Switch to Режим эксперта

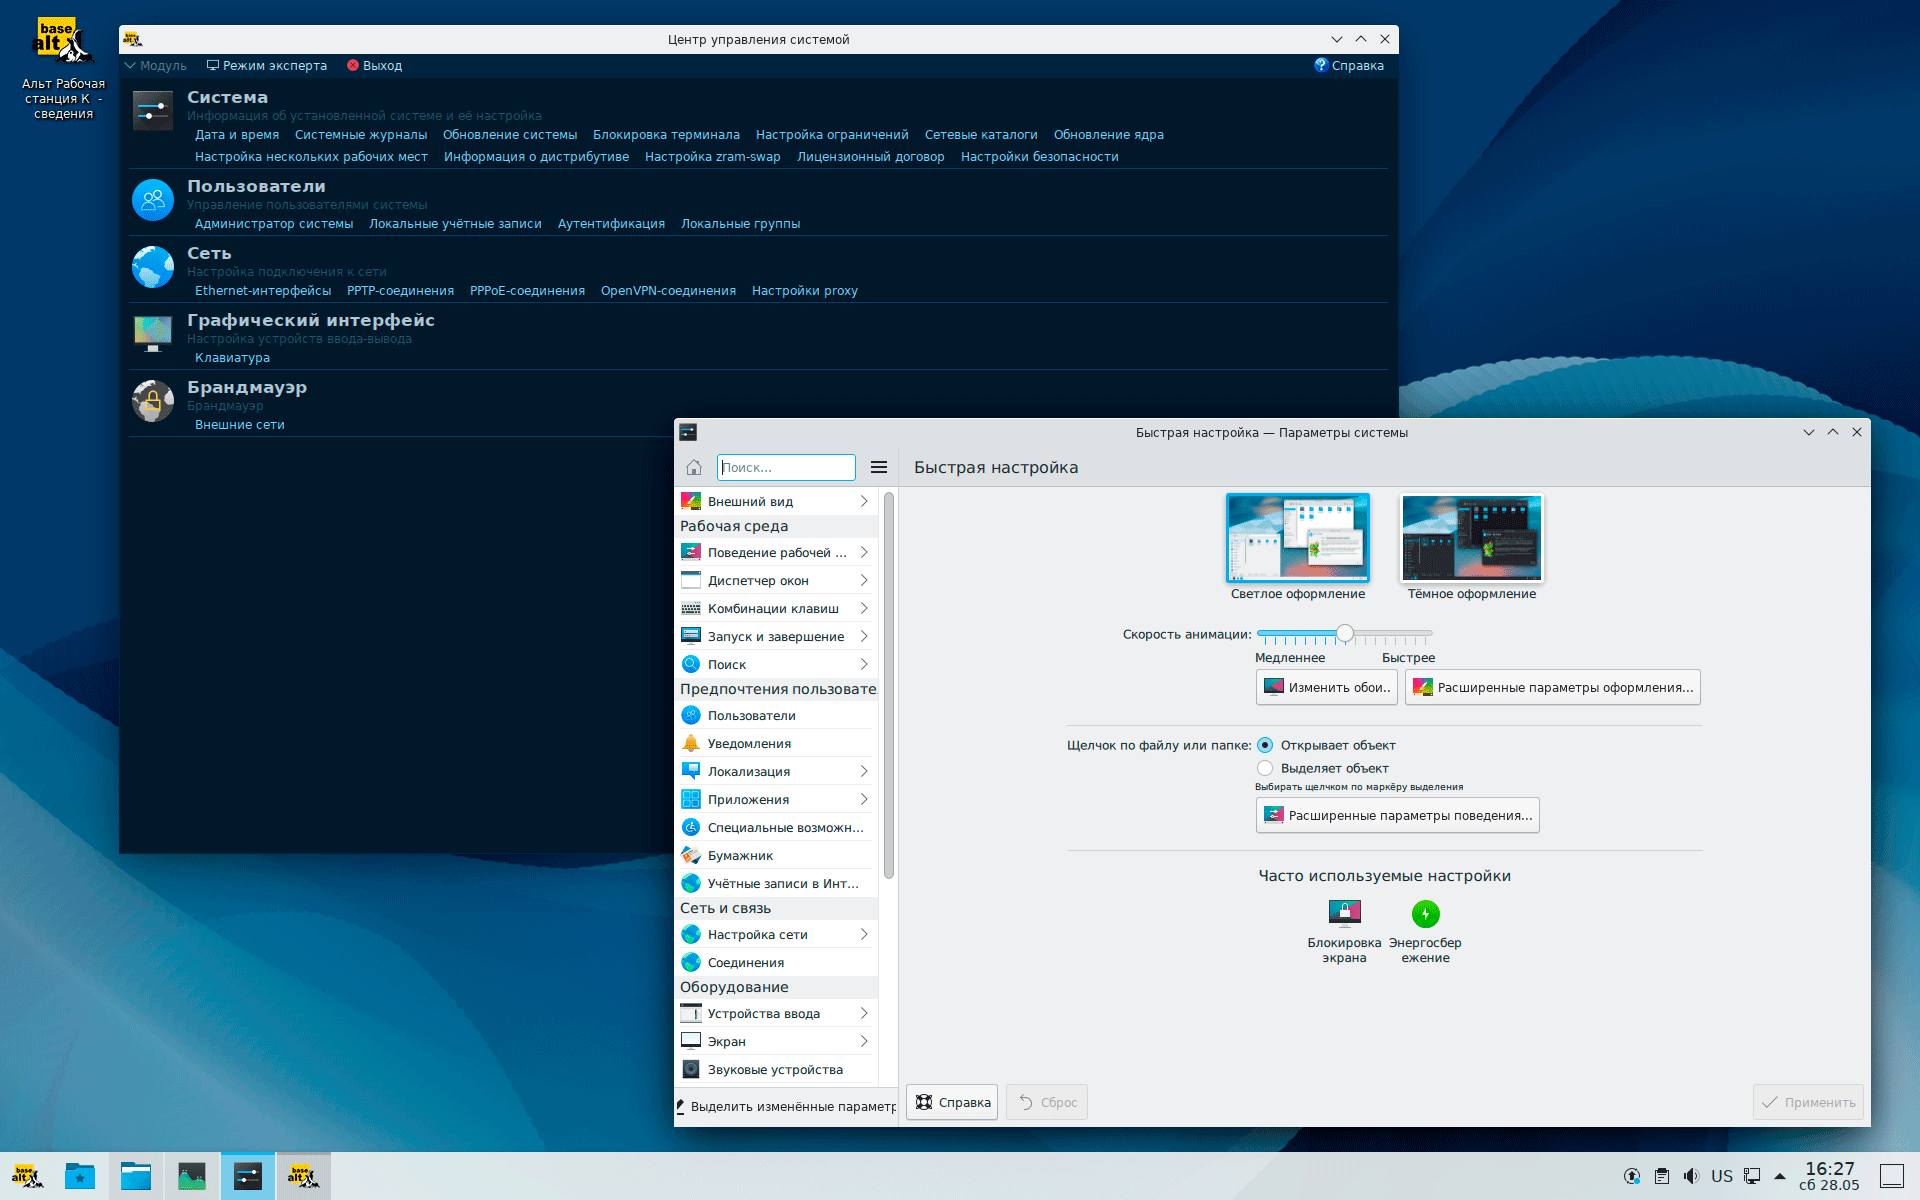coord(267,65)
